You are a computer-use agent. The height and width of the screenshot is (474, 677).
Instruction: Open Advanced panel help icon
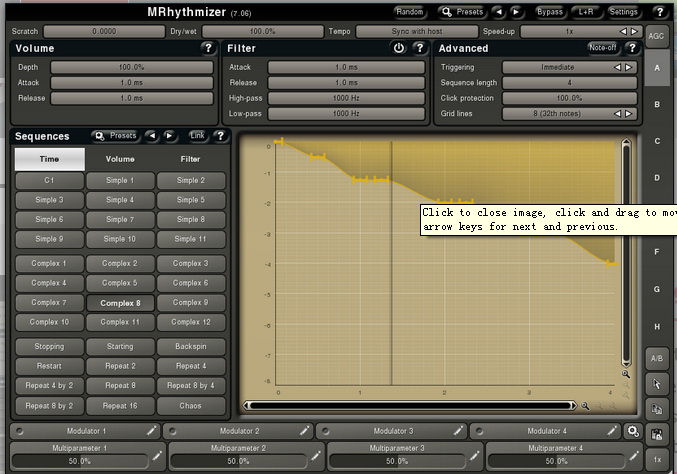pos(632,48)
